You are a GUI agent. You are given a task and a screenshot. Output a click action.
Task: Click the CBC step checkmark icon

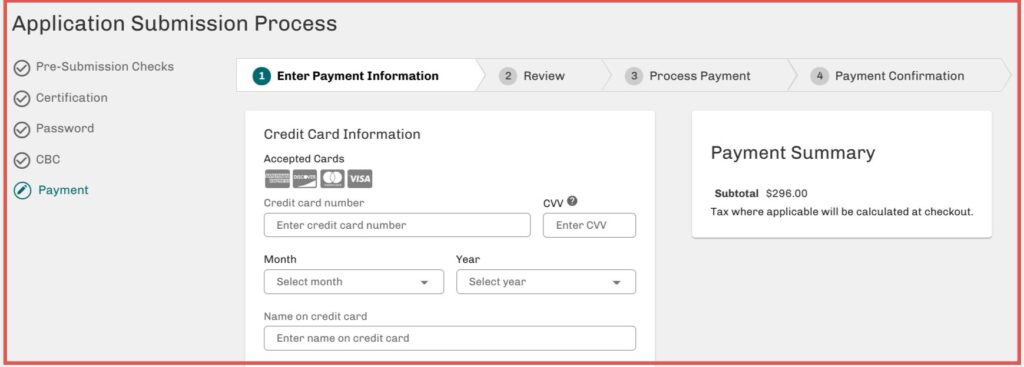pos(22,160)
